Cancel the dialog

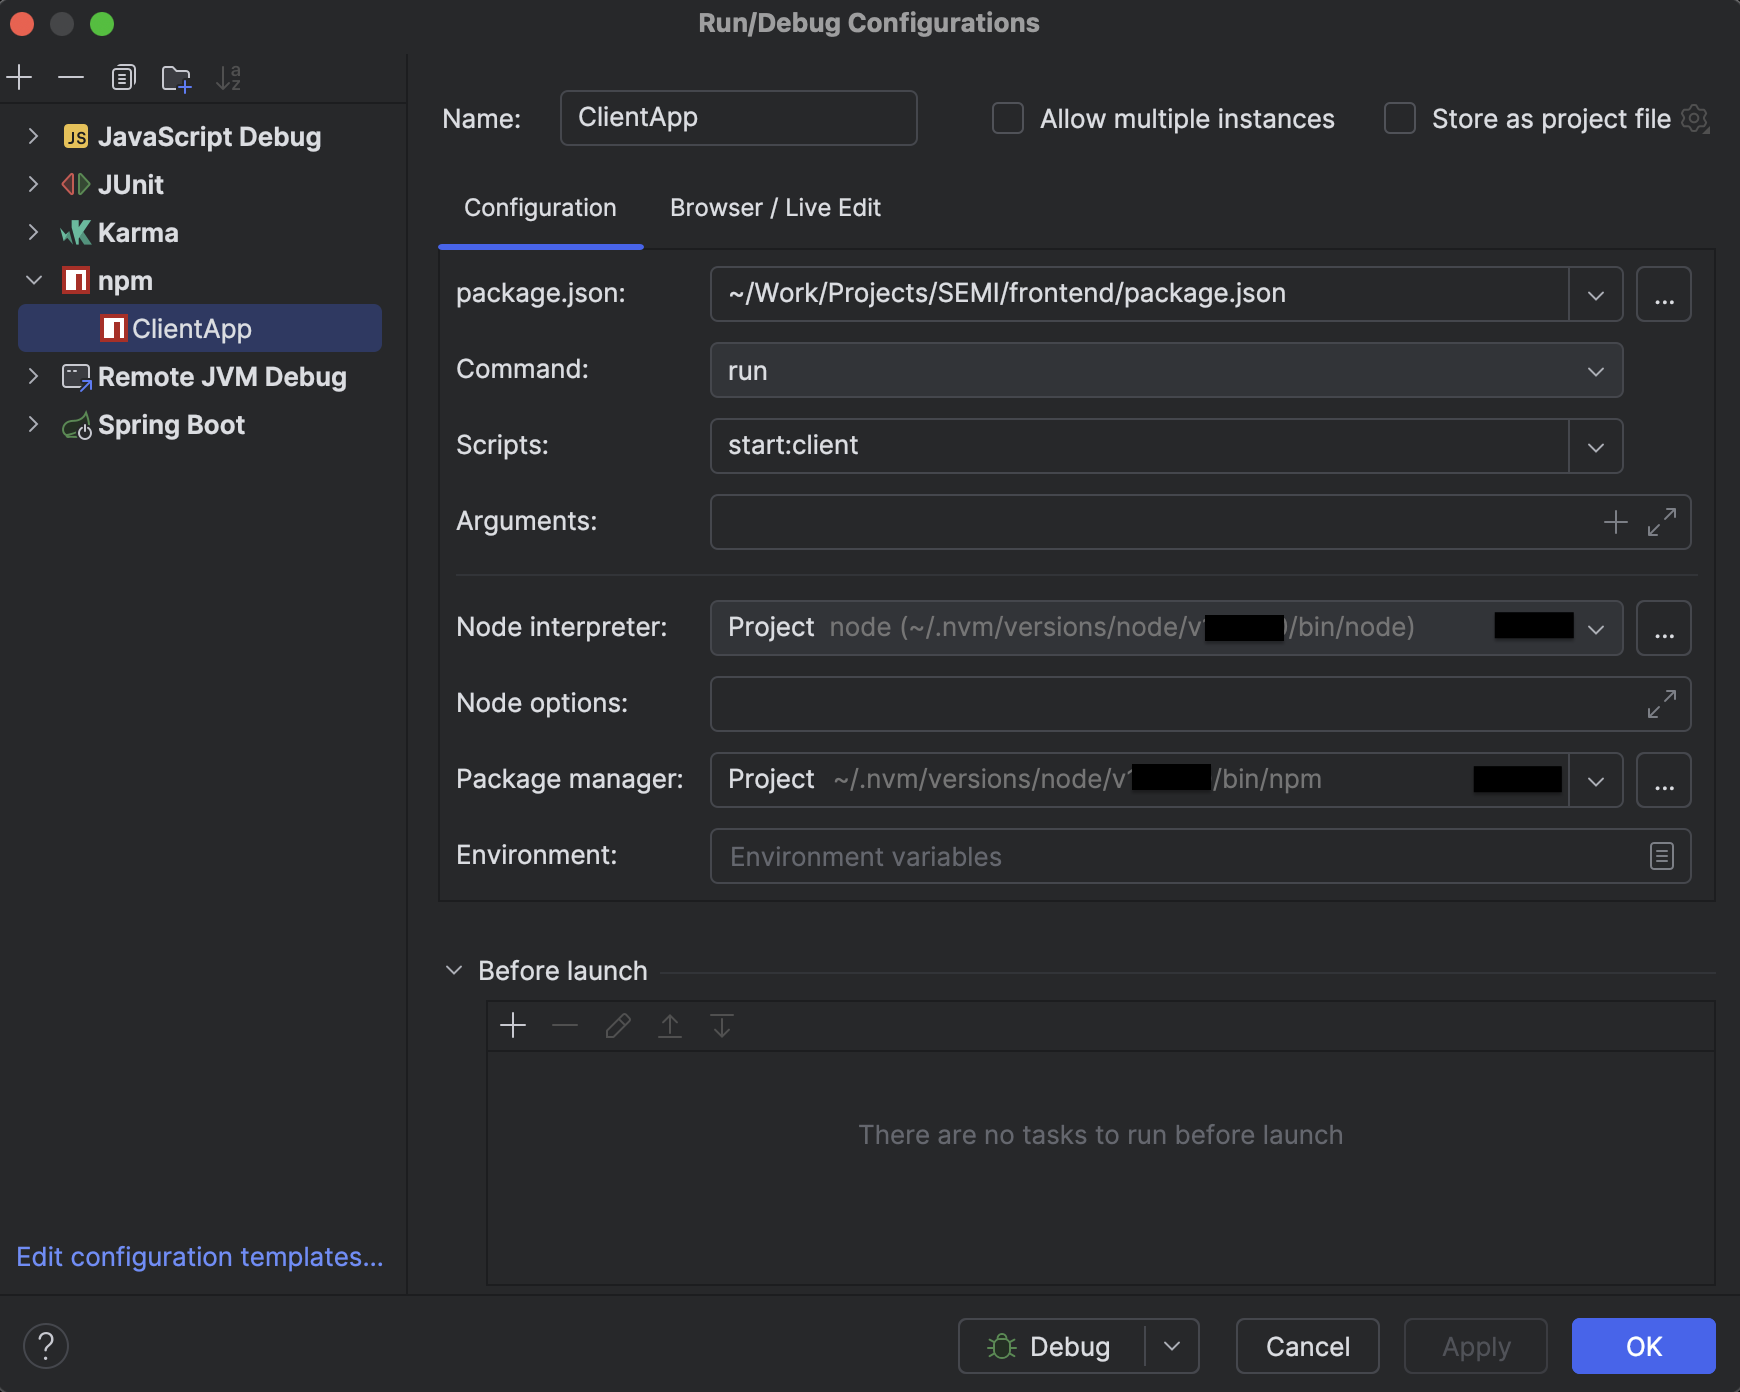click(x=1308, y=1346)
